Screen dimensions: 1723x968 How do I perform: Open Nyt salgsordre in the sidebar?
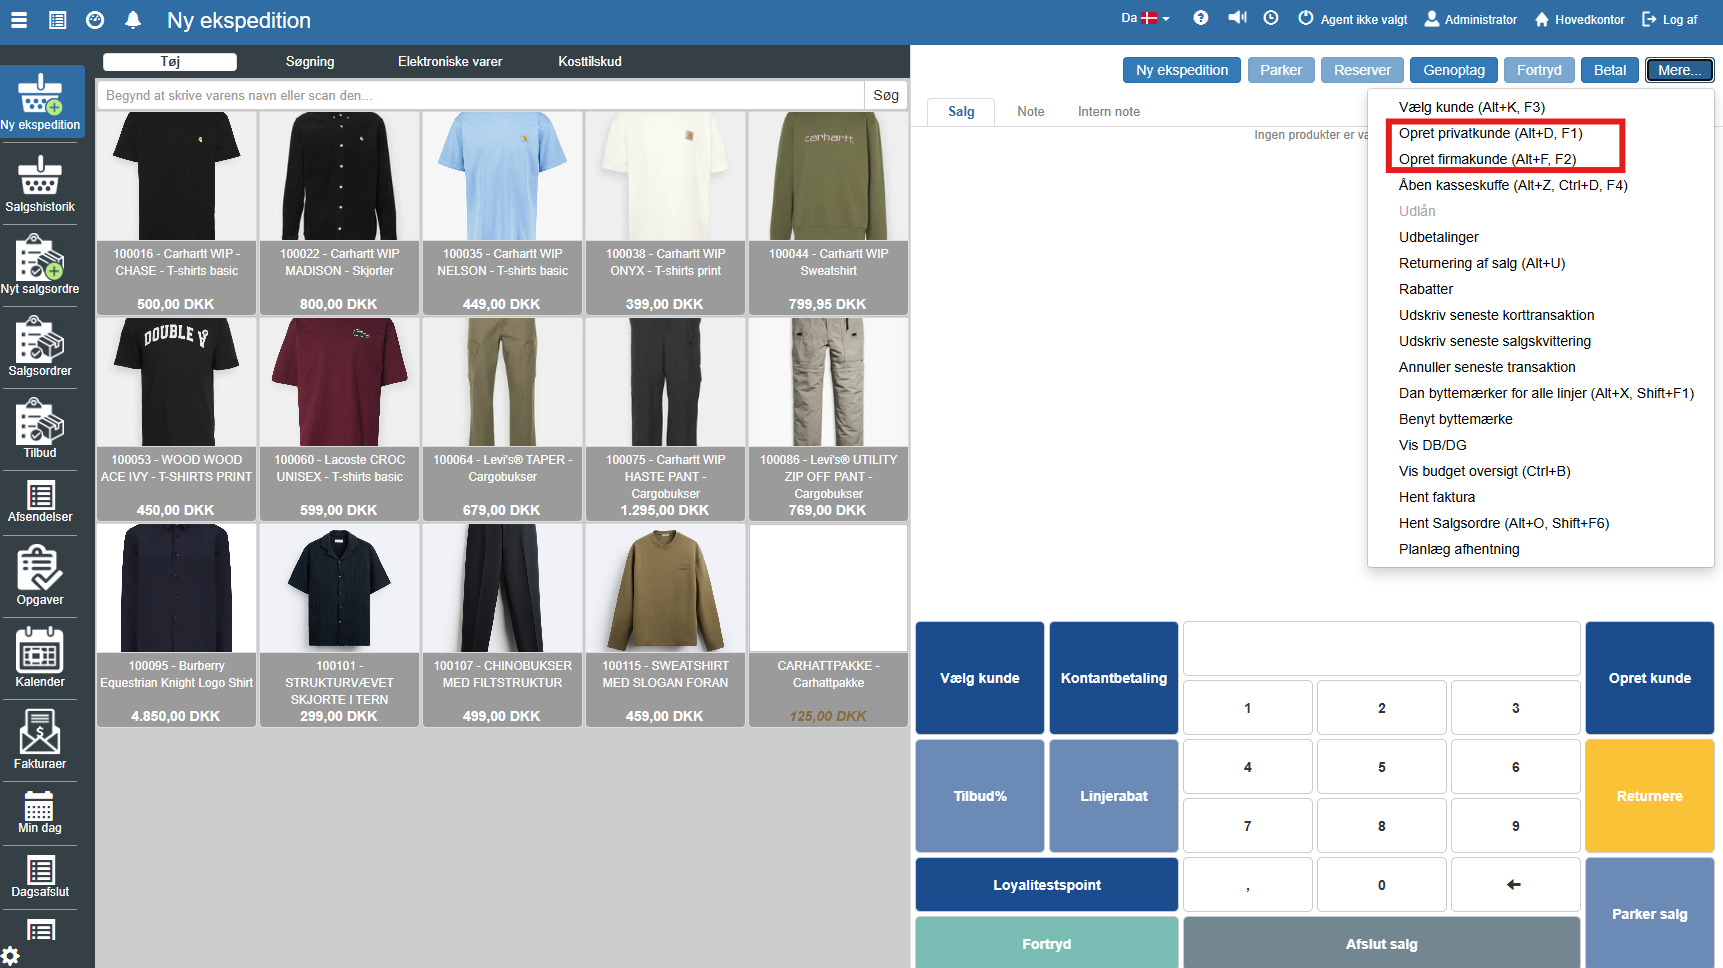pyautogui.click(x=40, y=266)
